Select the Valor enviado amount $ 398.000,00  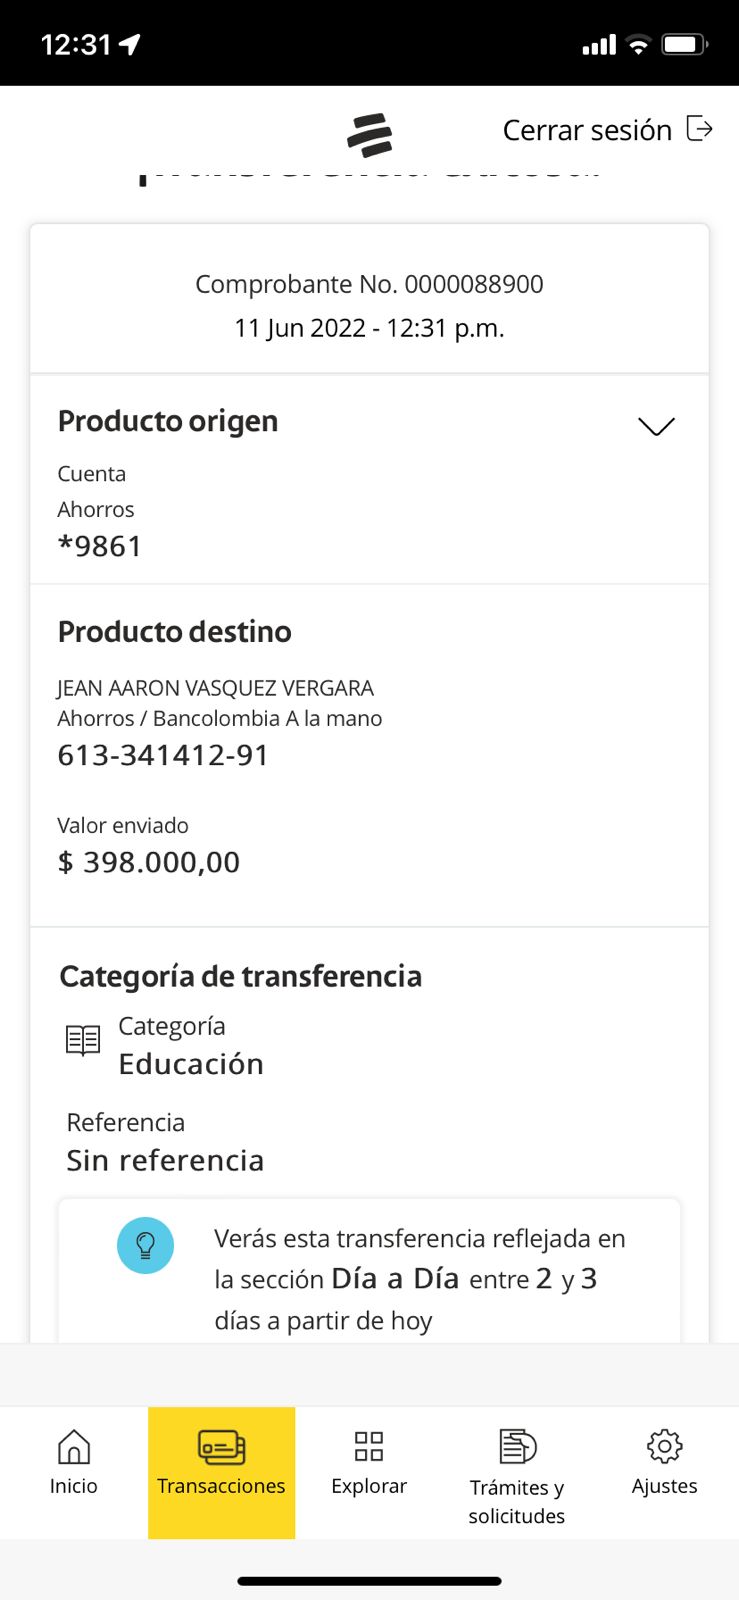(149, 862)
